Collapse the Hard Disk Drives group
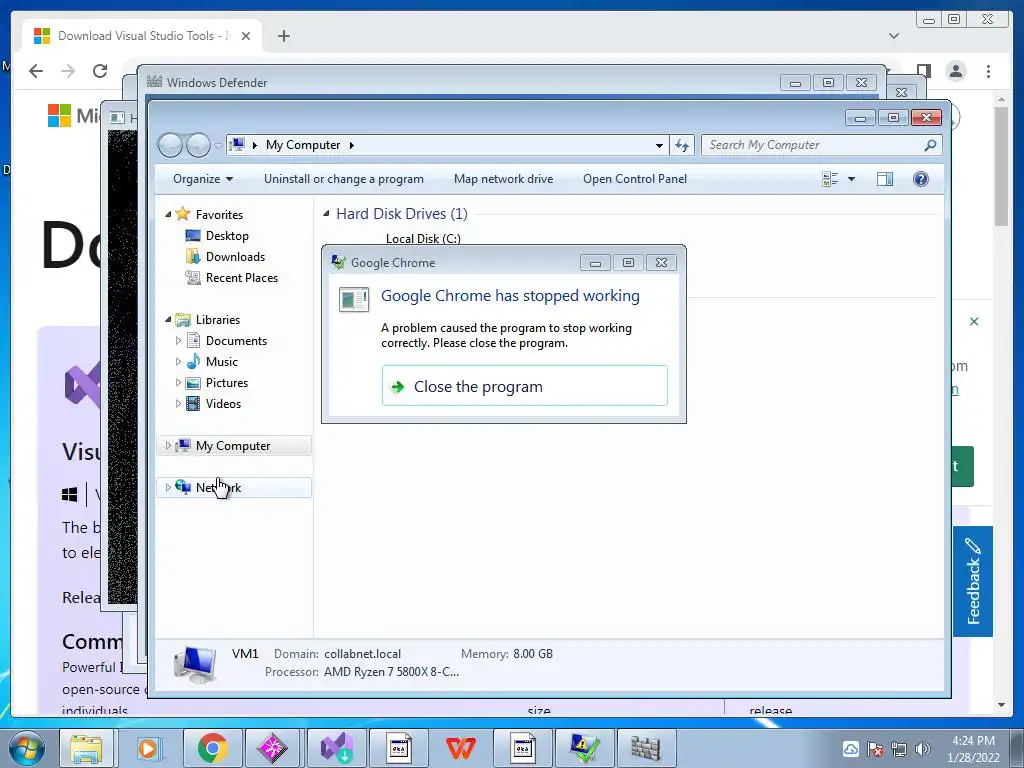 click(326, 214)
